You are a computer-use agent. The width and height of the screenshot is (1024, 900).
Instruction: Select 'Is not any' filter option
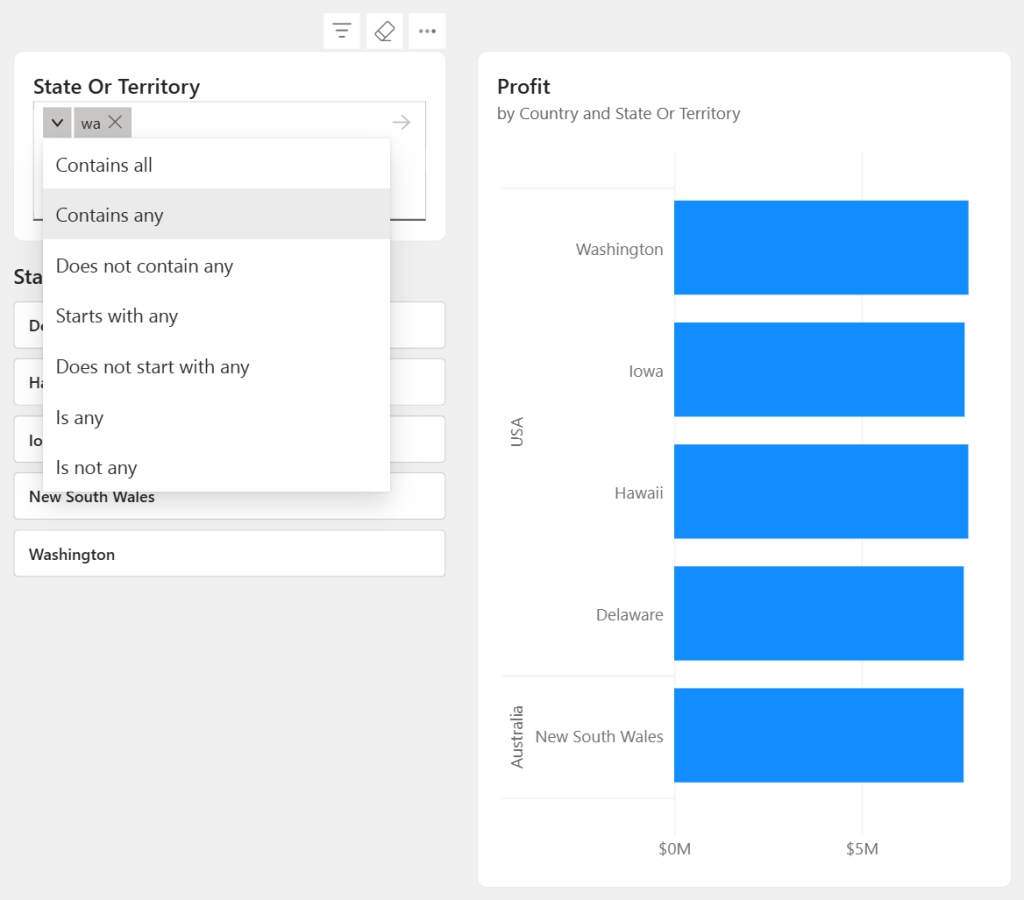tap(96, 468)
